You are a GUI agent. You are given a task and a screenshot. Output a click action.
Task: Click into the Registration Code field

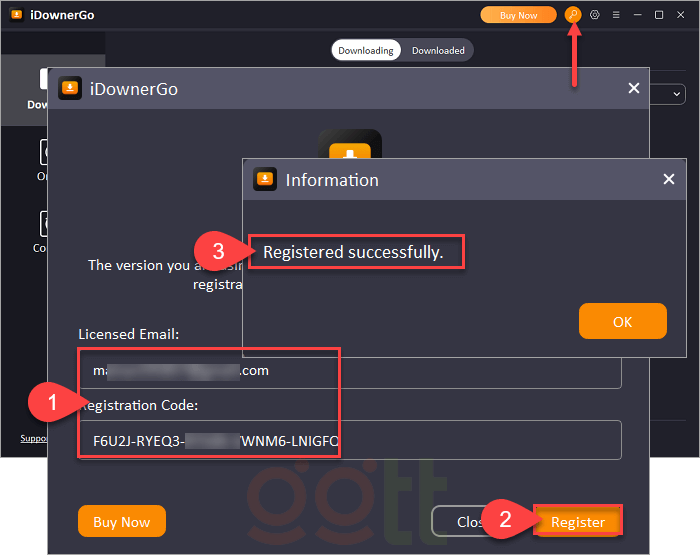pyautogui.click(x=350, y=440)
